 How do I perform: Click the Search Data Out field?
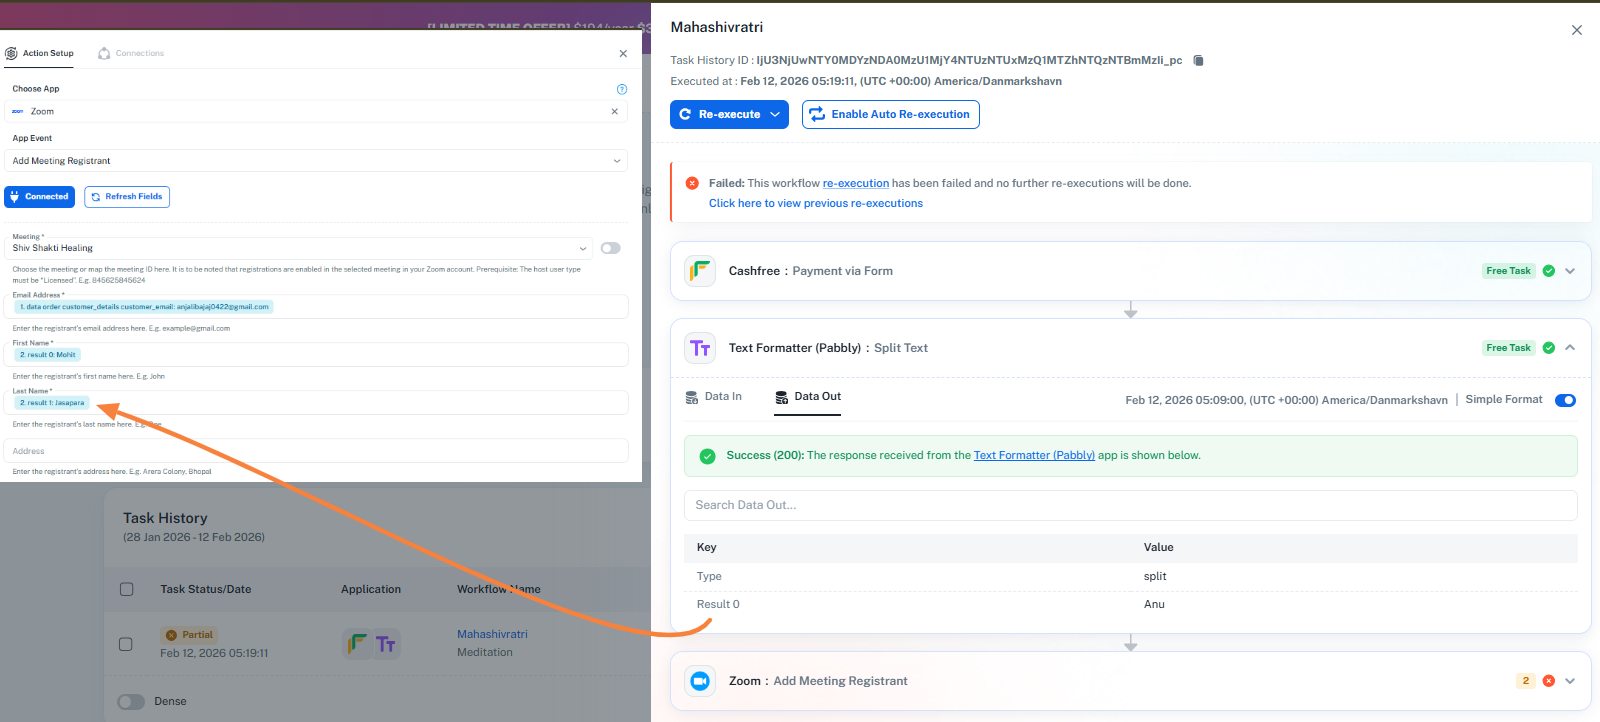[1130, 505]
